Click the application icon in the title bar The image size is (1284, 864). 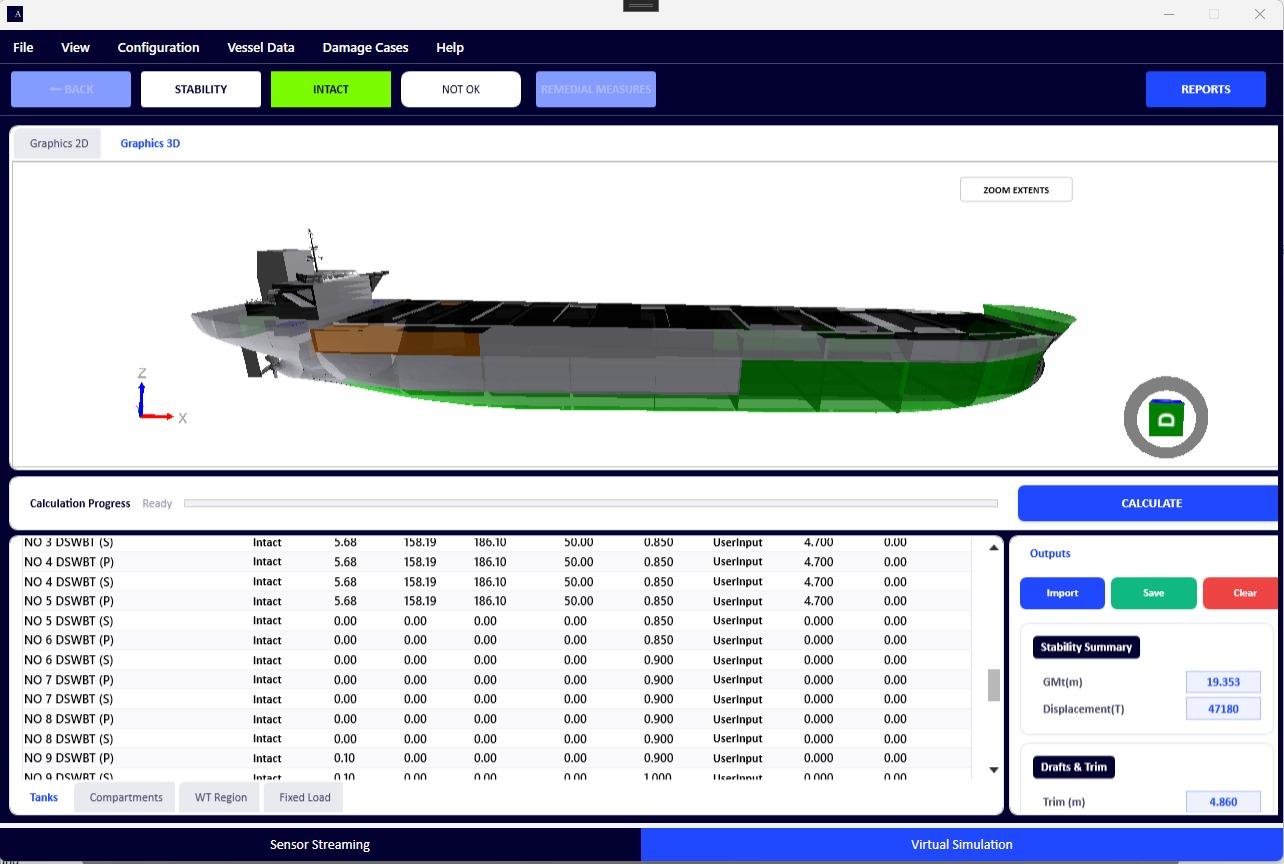pyautogui.click(x=13, y=14)
